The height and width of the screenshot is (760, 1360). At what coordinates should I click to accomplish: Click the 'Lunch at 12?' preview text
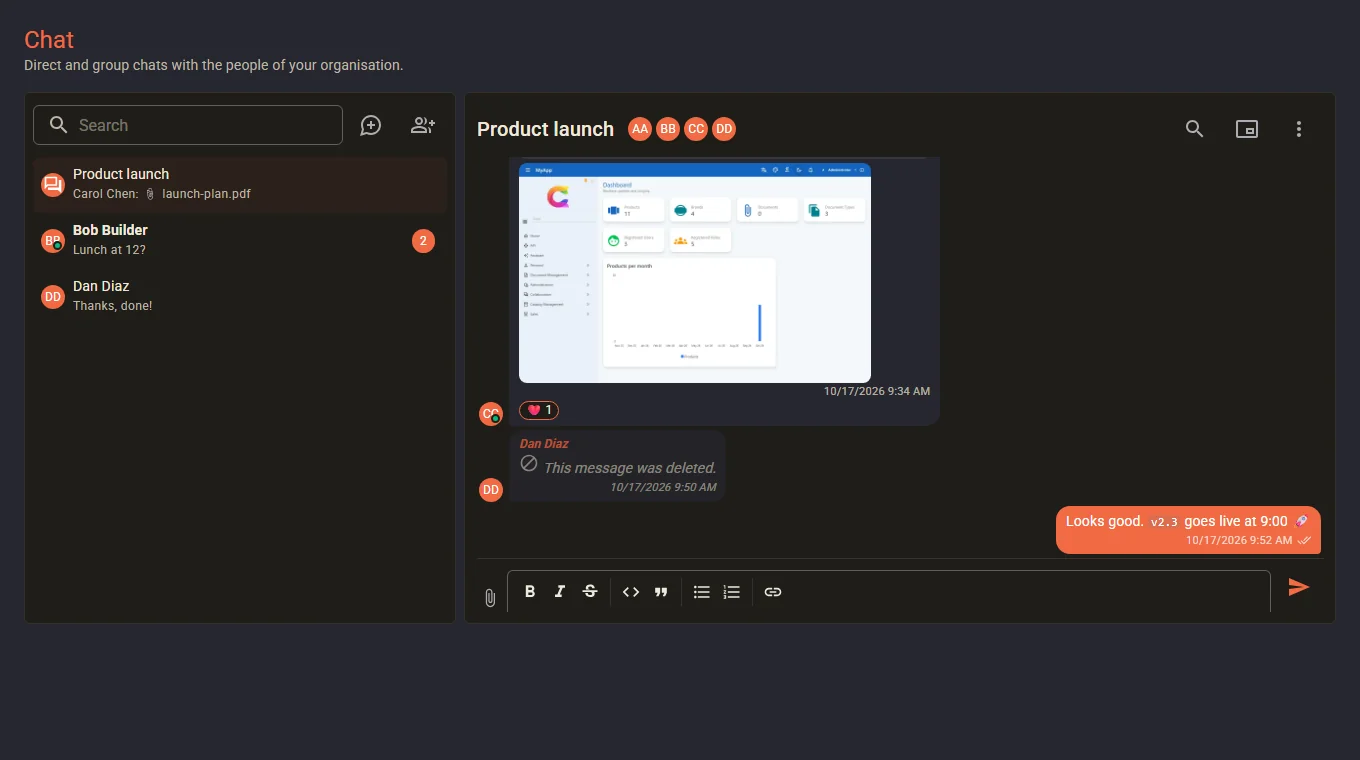[110, 250]
